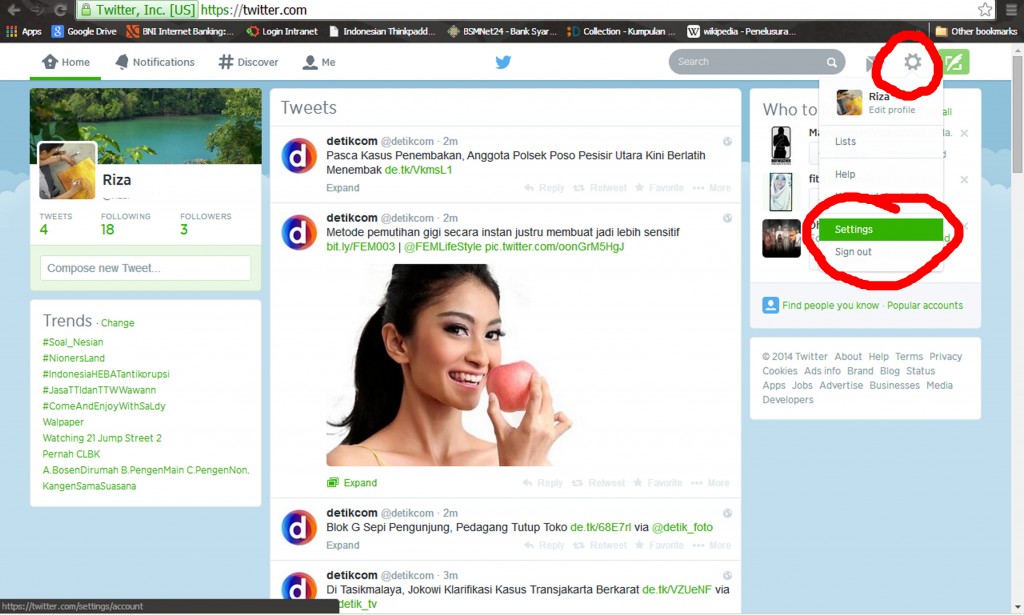1024x615 pixels.
Task: Select Edit profile in the dropdown
Action: 891,110
